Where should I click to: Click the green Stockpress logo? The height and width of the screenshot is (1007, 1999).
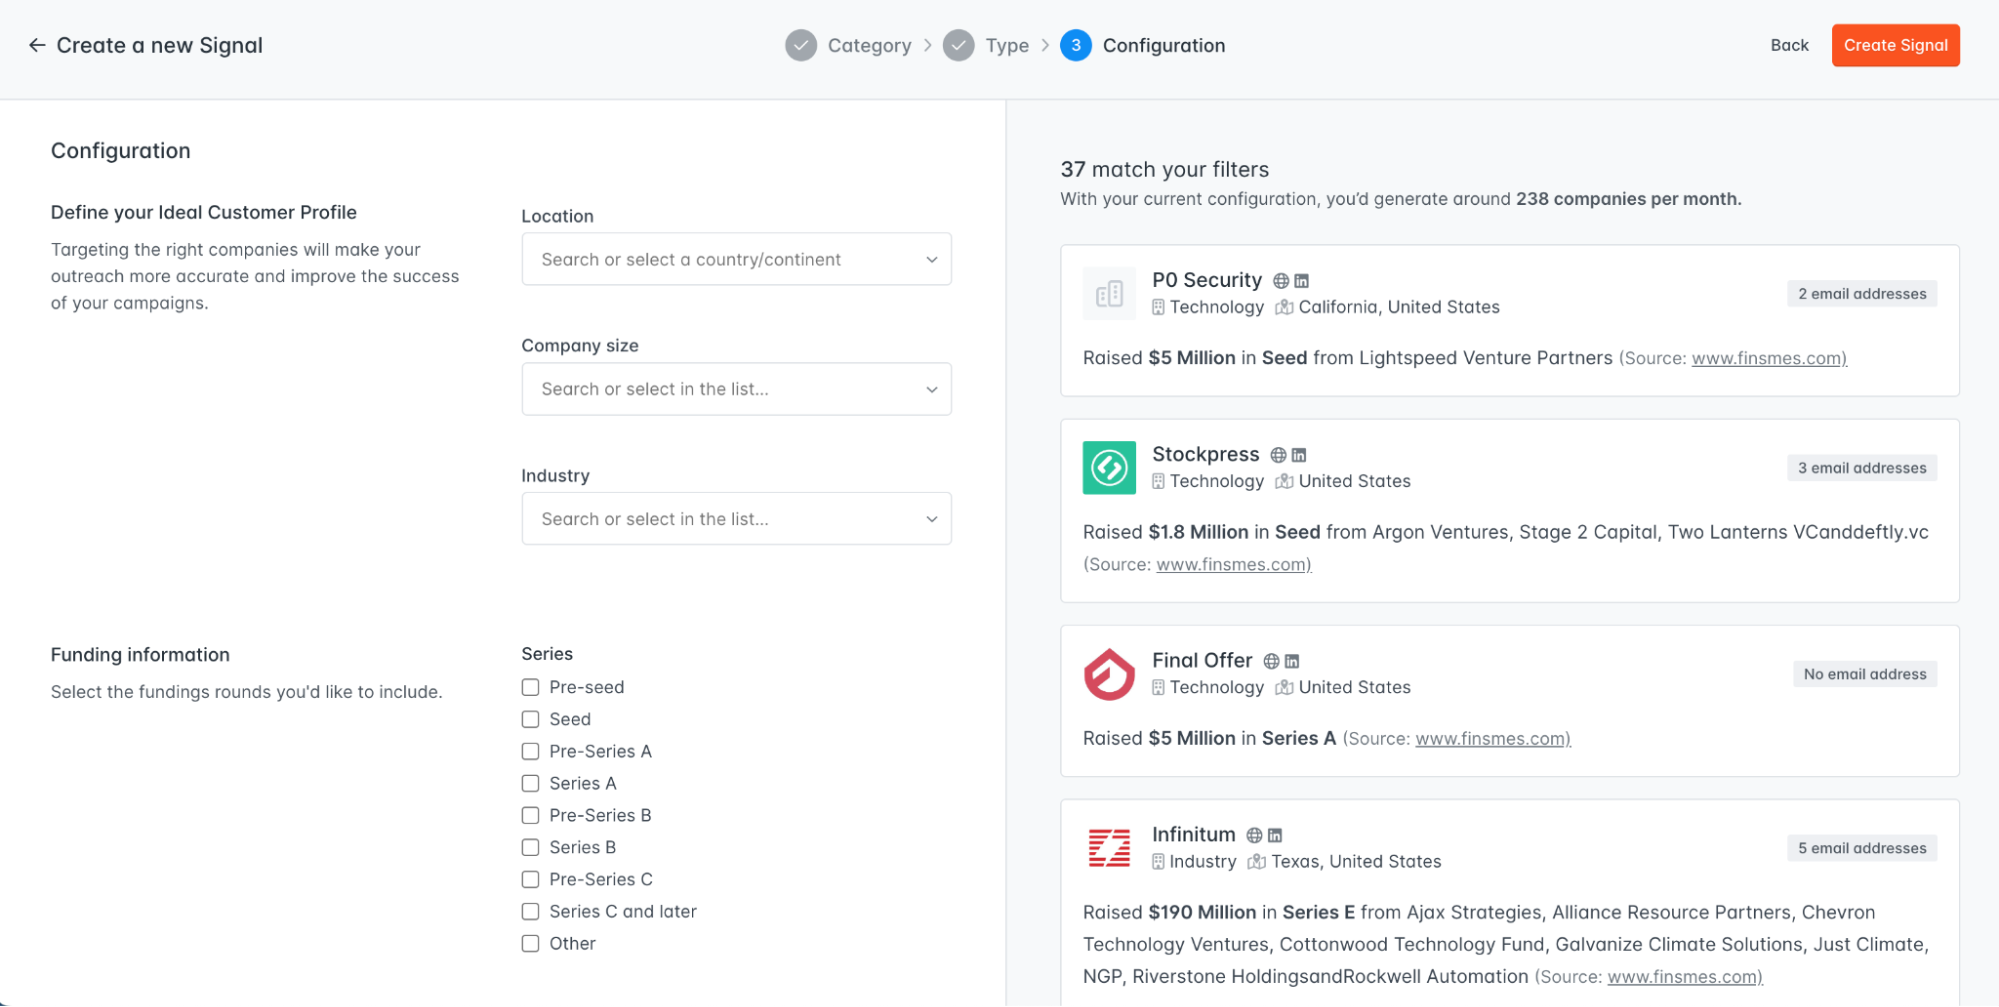[x=1109, y=468]
